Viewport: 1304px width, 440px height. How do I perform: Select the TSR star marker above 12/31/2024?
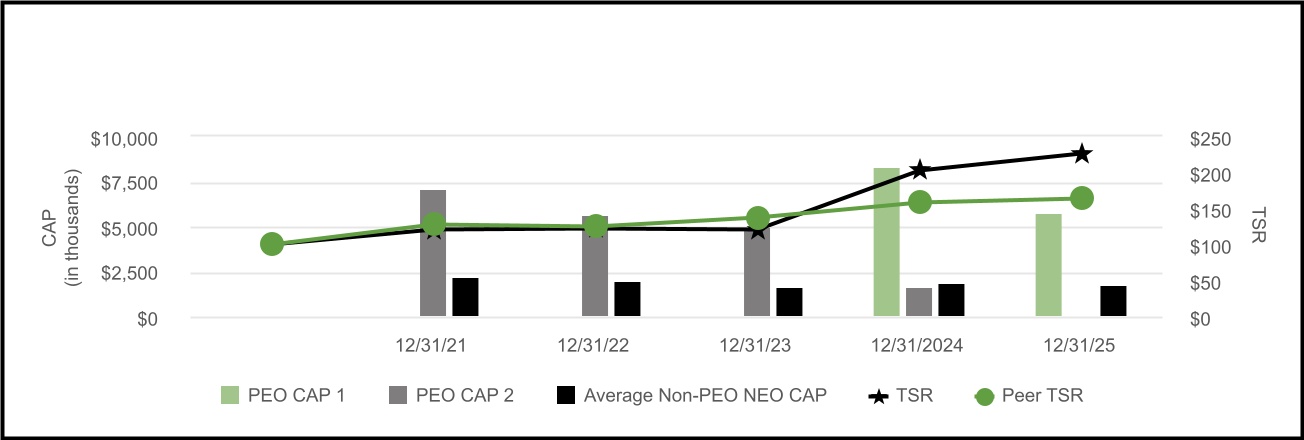(x=920, y=170)
